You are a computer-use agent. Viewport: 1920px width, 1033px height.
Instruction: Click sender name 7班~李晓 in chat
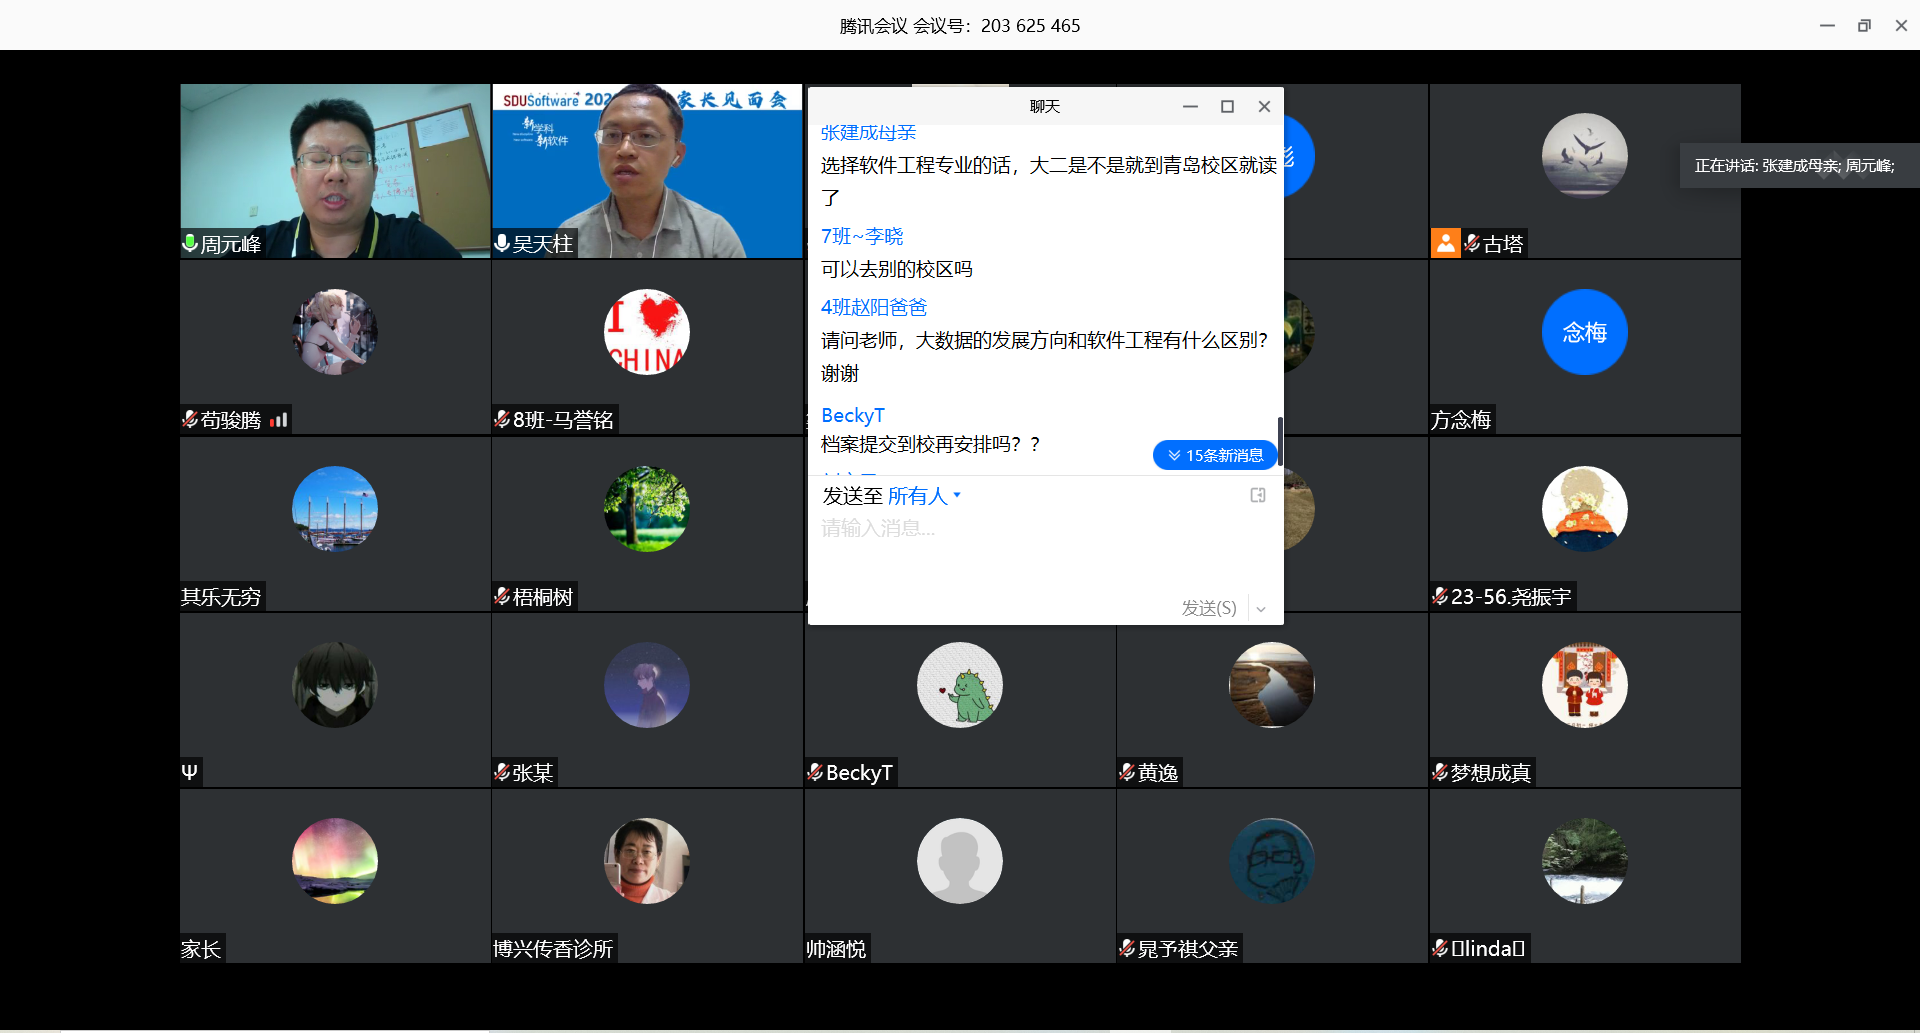coord(862,236)
